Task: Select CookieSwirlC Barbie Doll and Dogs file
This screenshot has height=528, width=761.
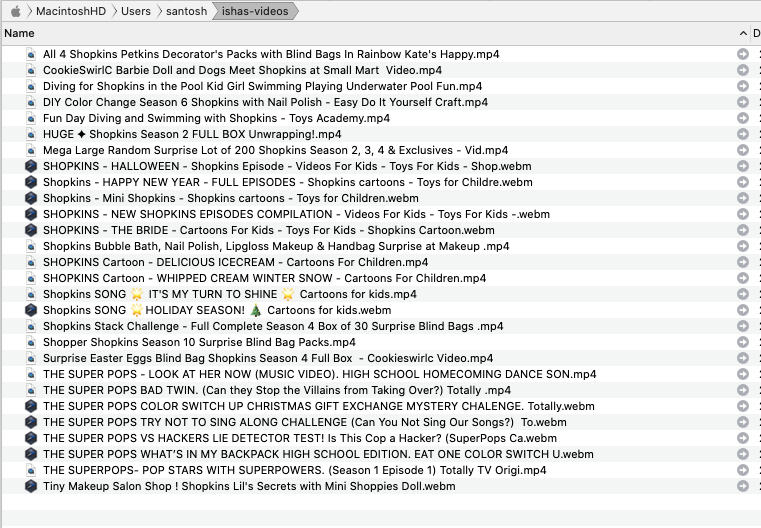Action: tap(243, 70)
